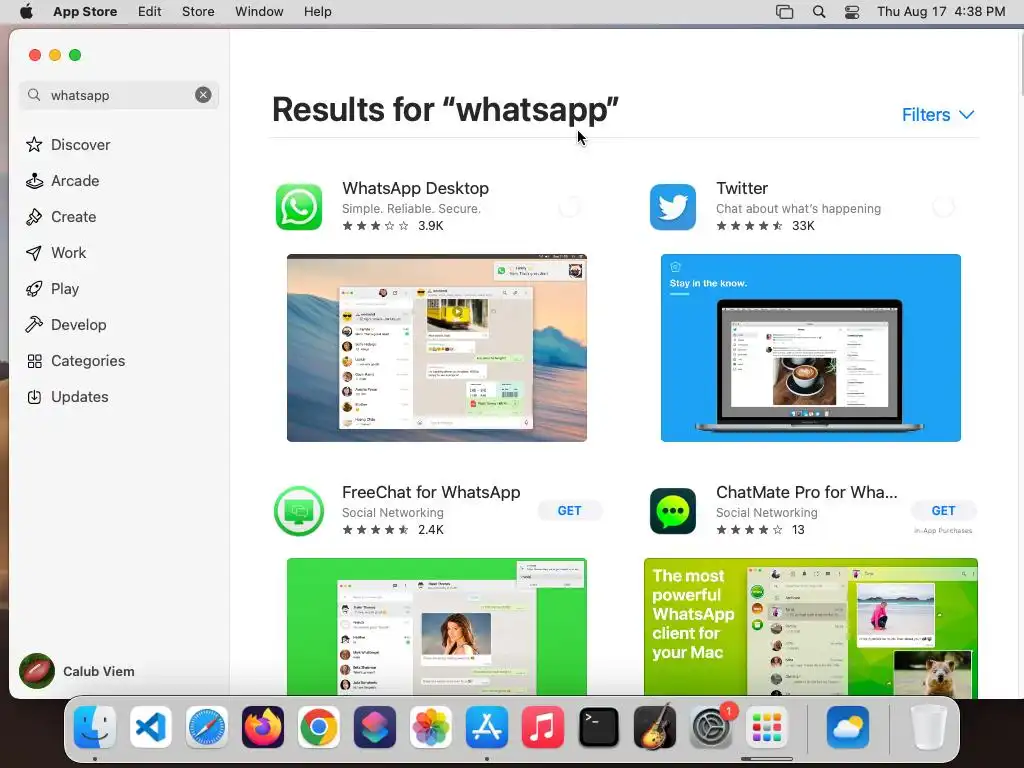Viewport: 1024px width, 768px height.
Task: Open Finder from the Dock
Action: 95,727
